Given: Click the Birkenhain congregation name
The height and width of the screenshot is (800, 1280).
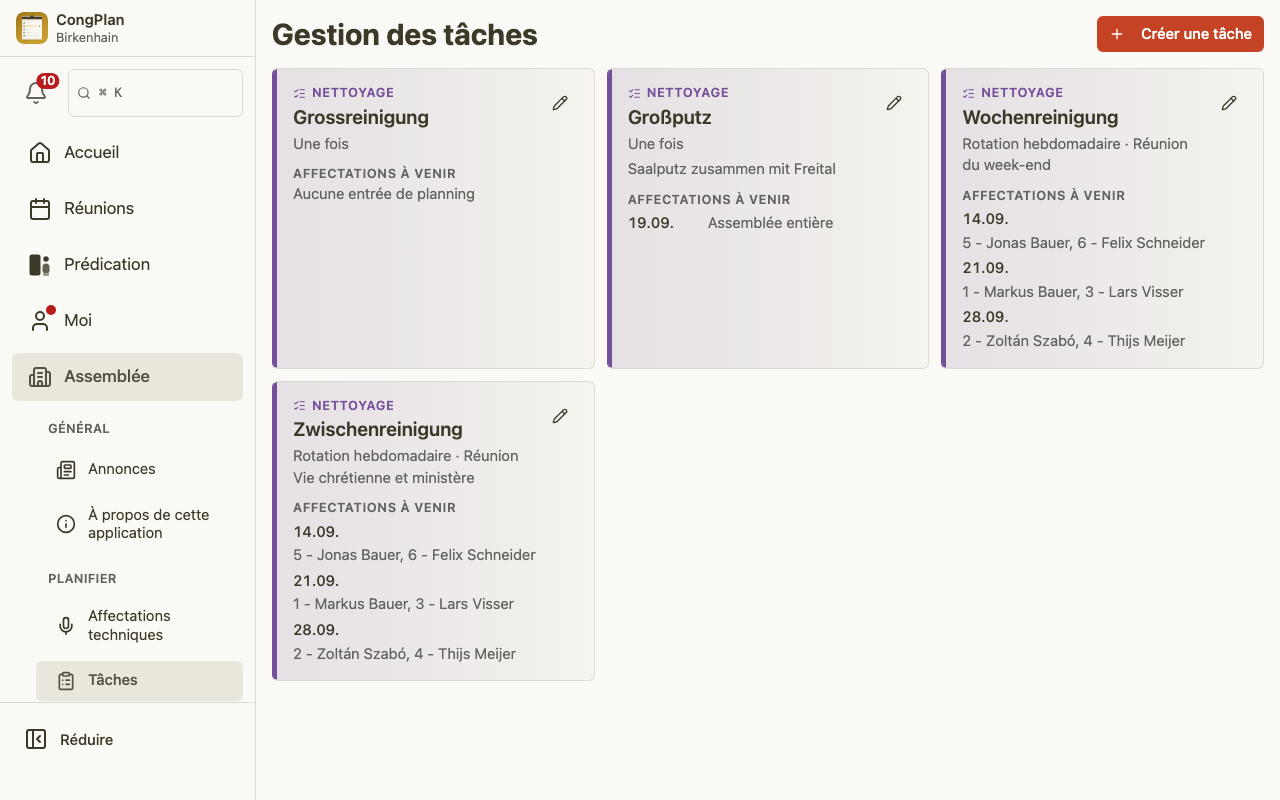Looking at the screenshot, I should (87, 38).
